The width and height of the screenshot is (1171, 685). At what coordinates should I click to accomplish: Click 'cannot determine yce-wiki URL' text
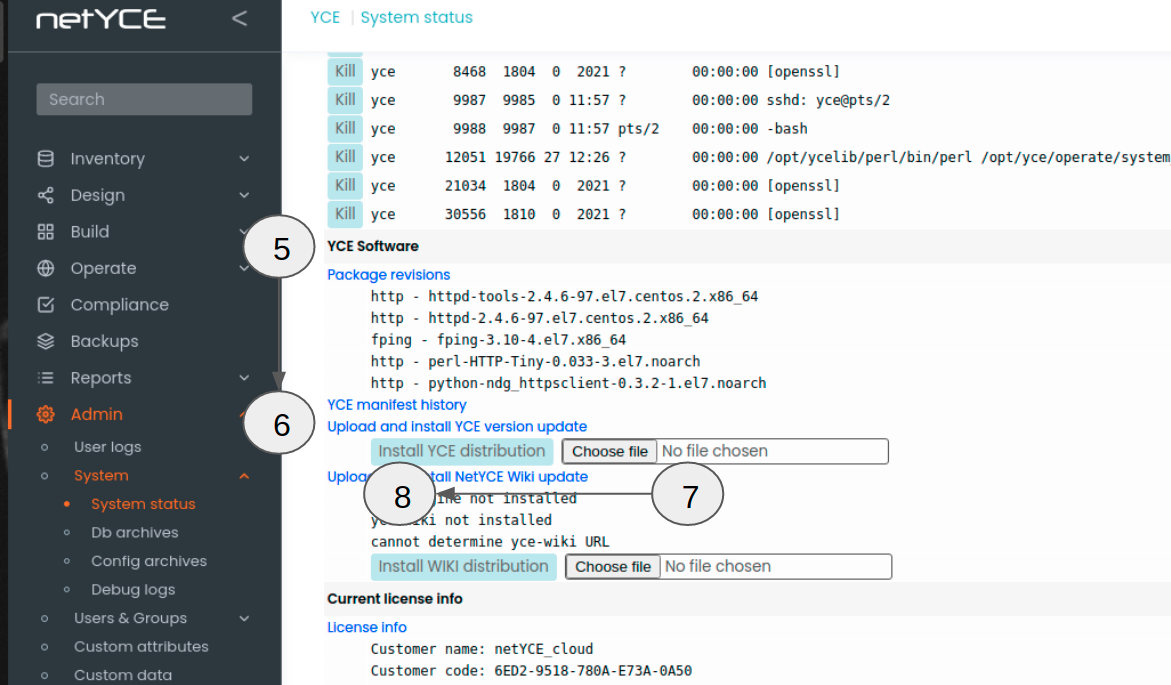[x=490, y=542]
